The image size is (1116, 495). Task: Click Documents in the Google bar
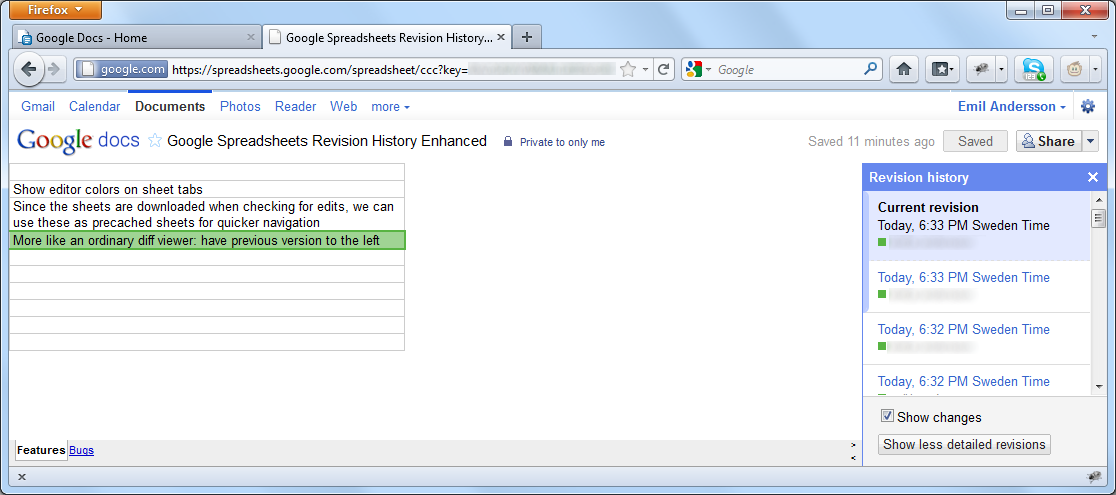(x=170, y=106)
